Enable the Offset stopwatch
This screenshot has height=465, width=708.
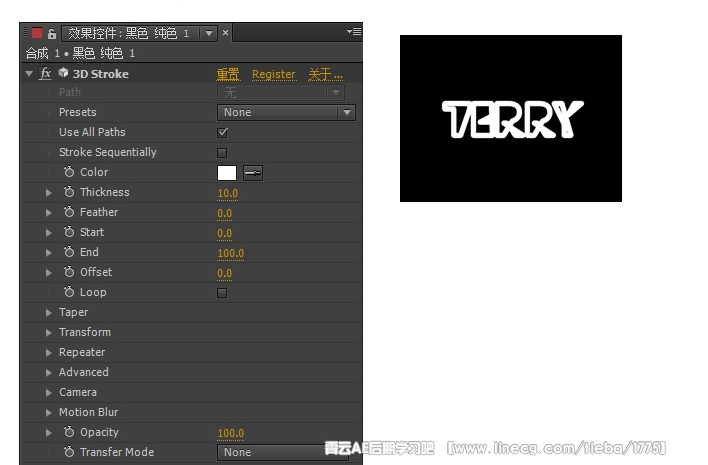(x=69, y=272)
